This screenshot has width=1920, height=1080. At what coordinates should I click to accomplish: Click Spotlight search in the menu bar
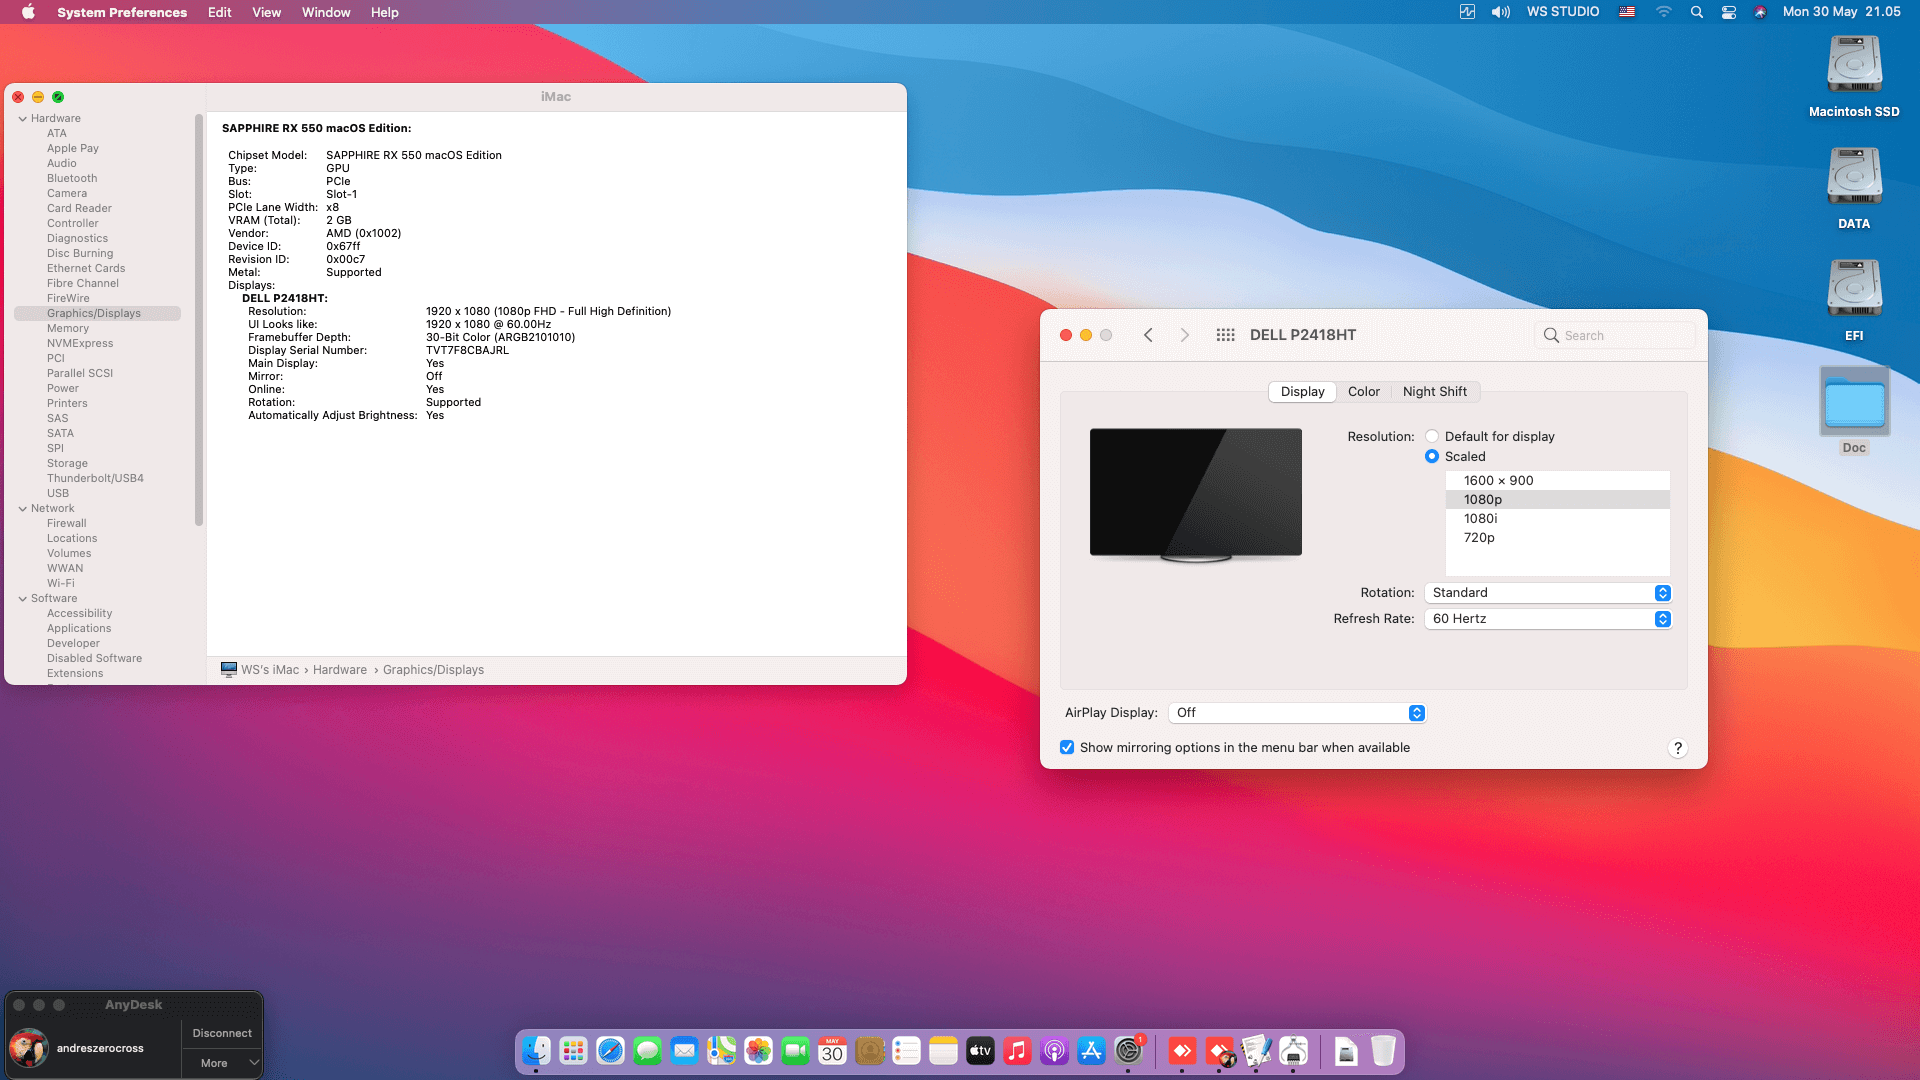point(1696,12)
